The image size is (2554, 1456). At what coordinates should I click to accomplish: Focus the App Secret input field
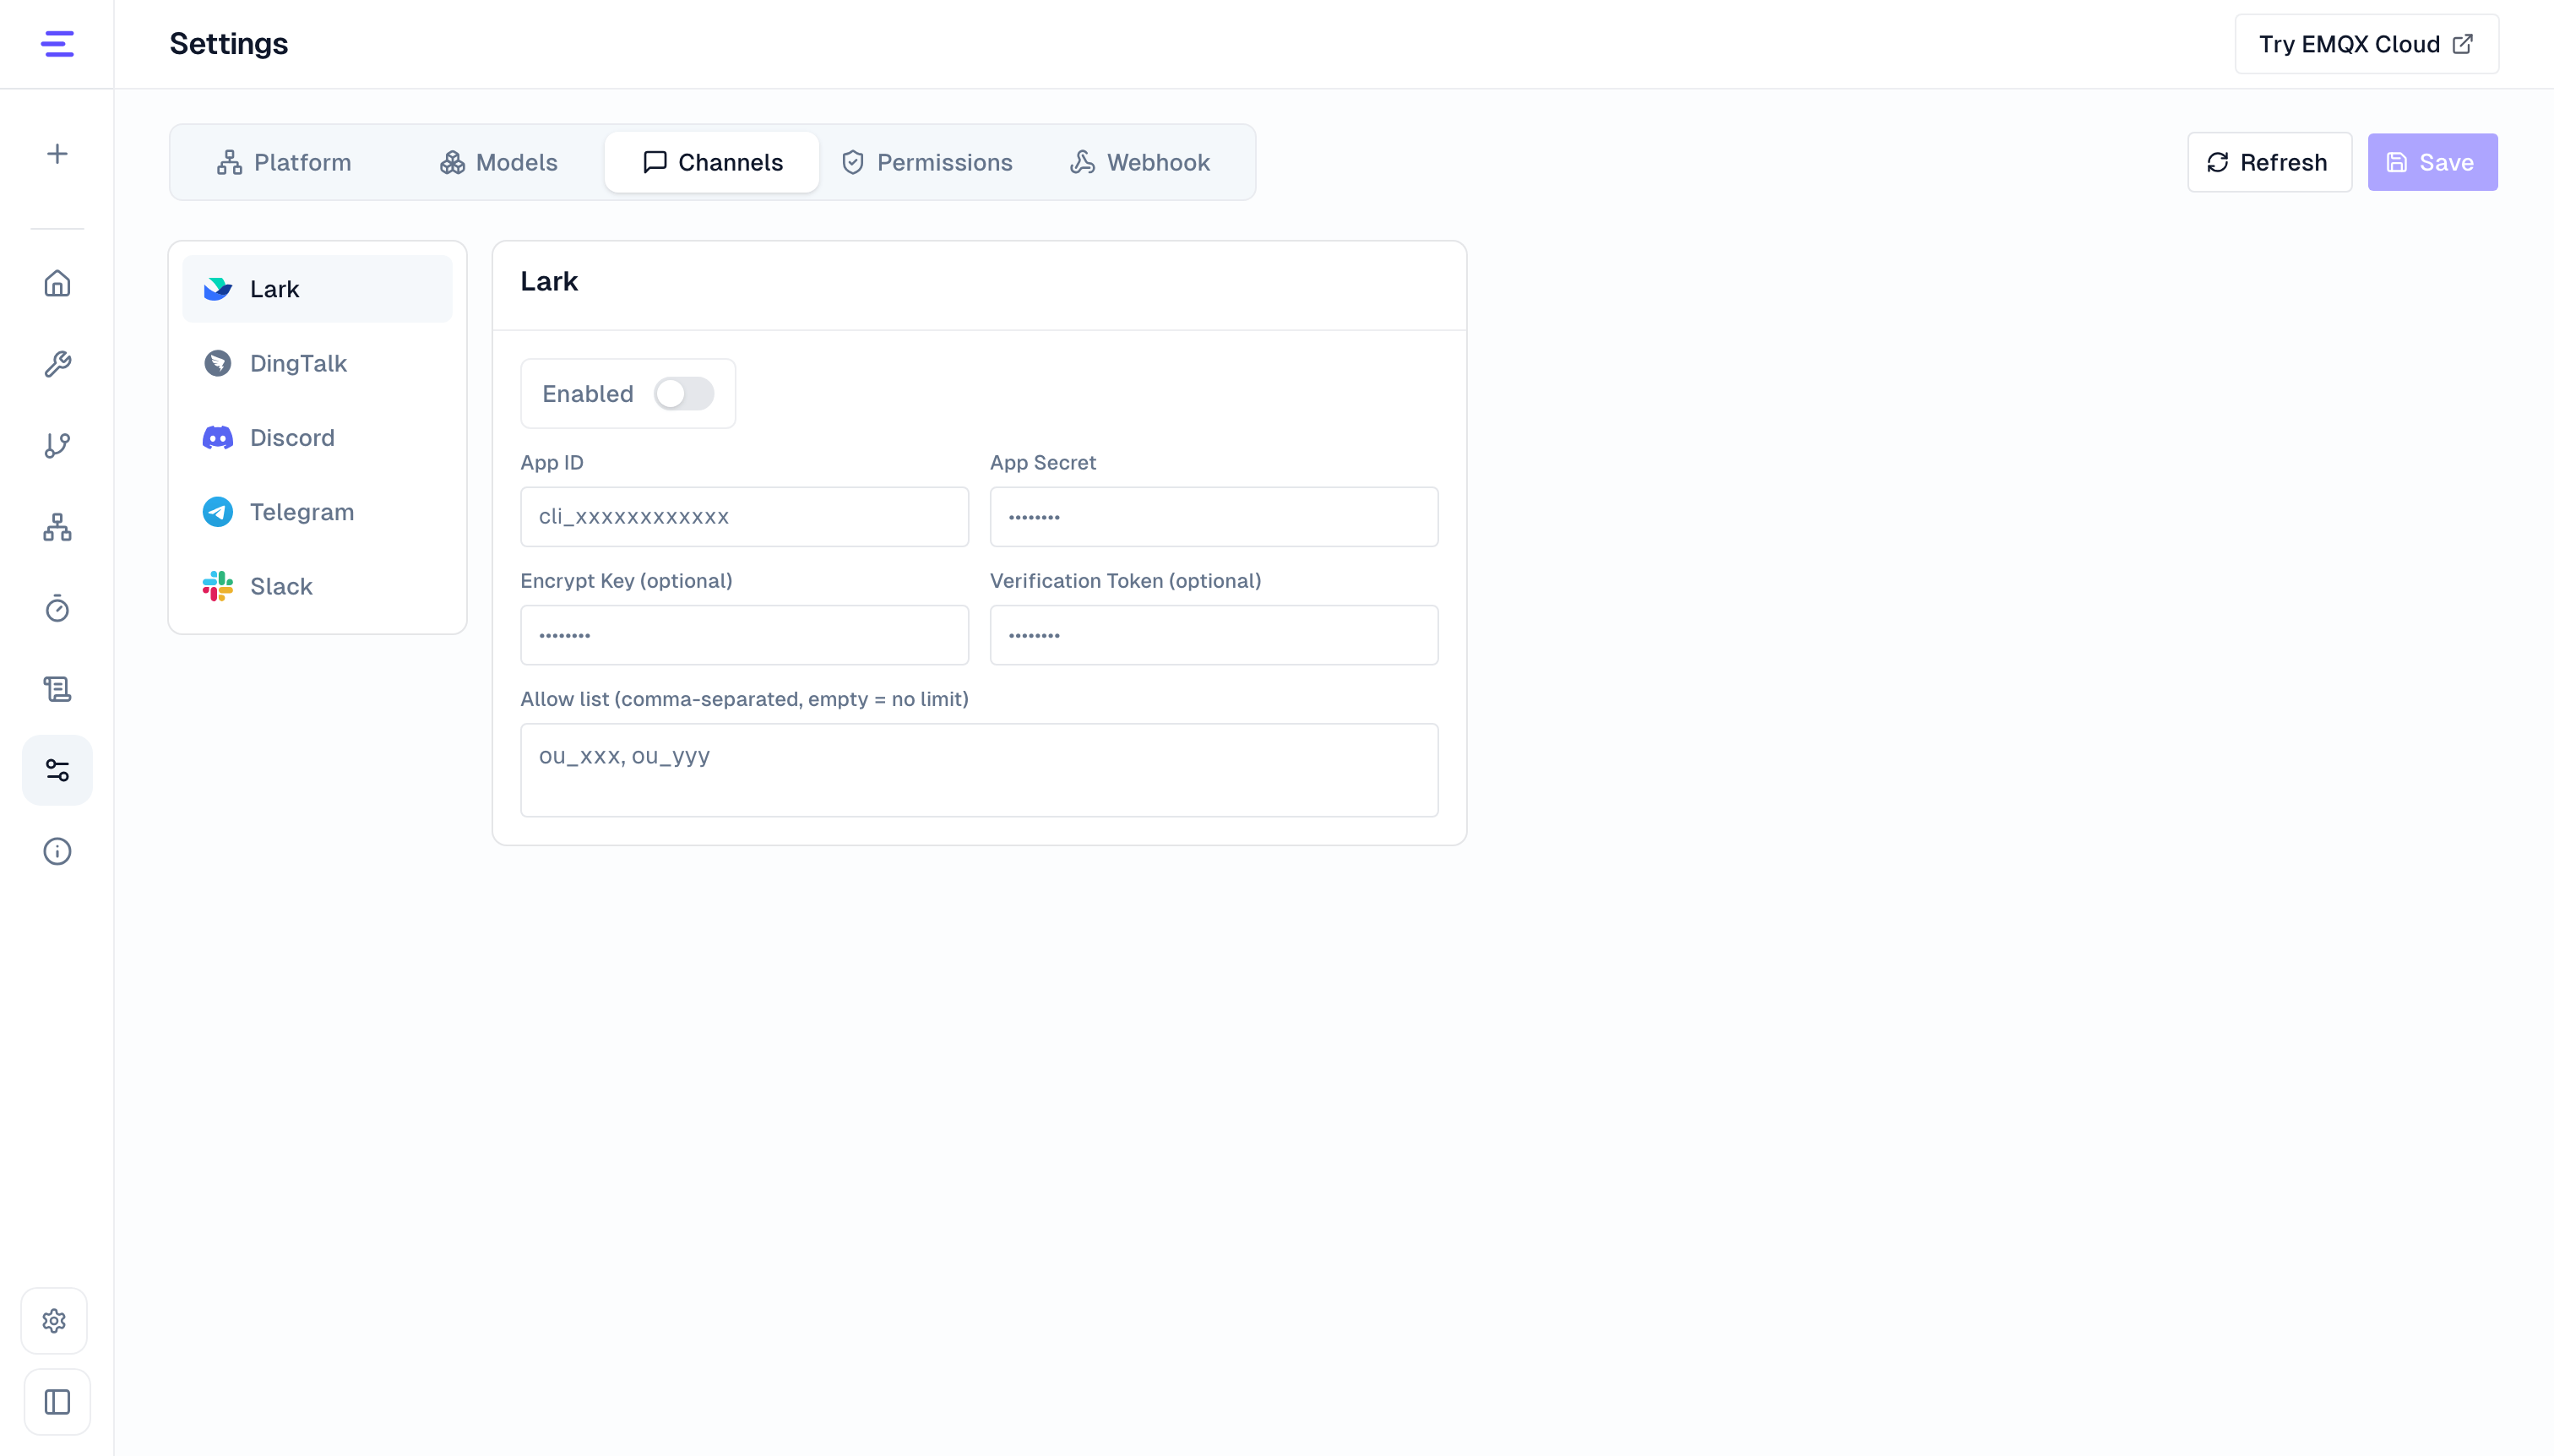coord(1214,517)
